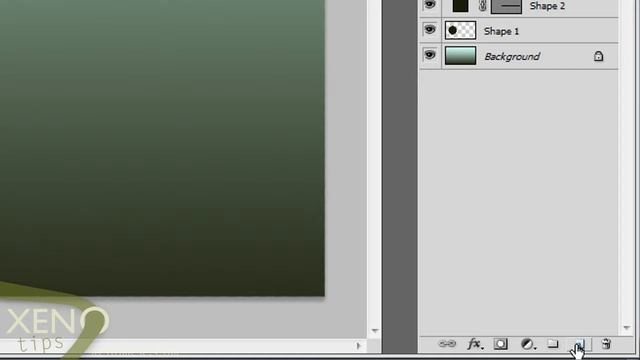This screenshot has height=360, width=640.
Task: Click canvas vertical scroll down arrow
Action: pos(375,331)
